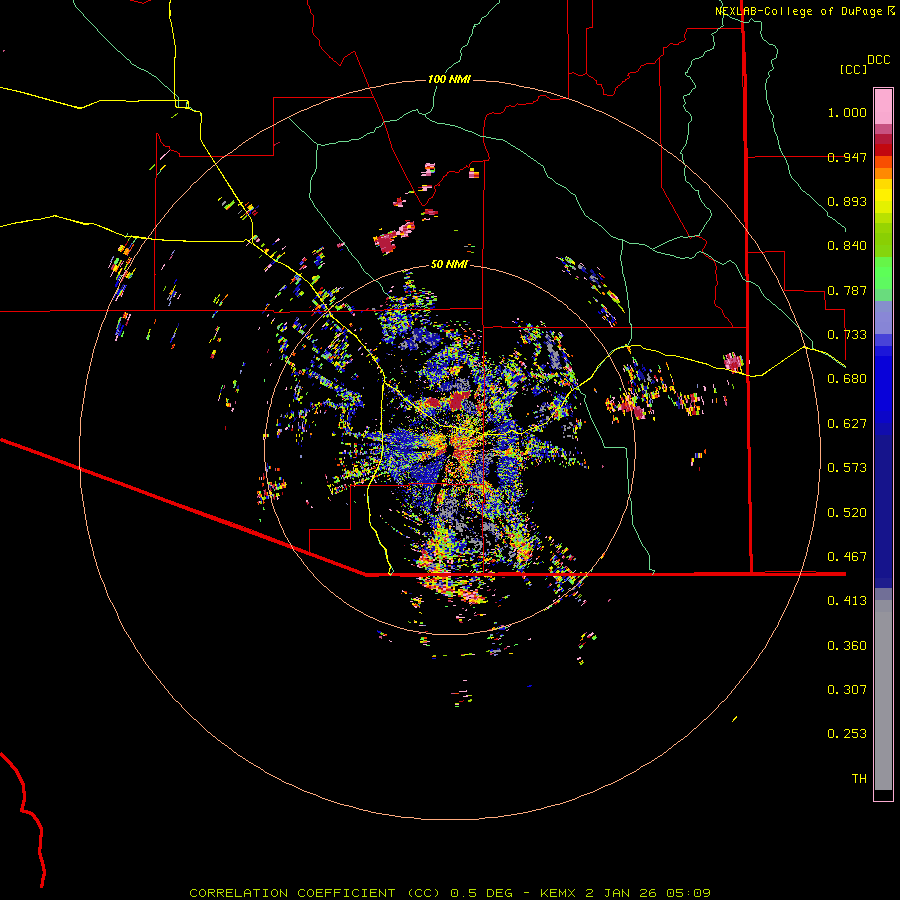The image size is (900, 900).
Task: Click the 100 NMI range ring label
Action: pyautogui.click(x=449, y=79)
